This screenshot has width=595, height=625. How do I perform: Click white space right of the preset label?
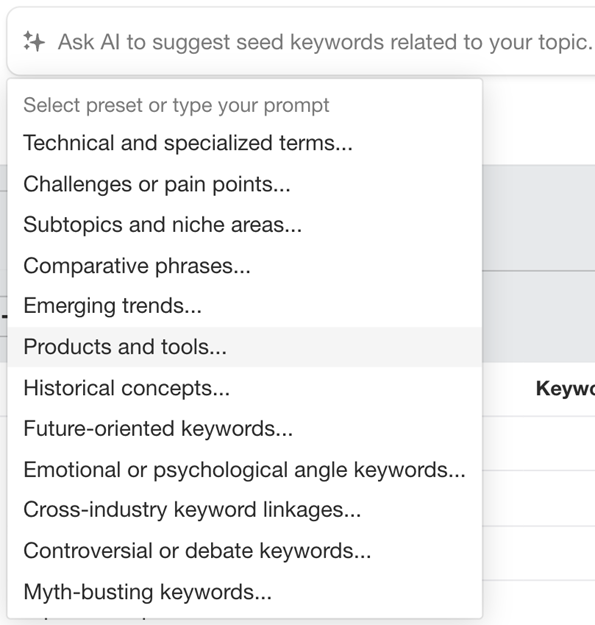coord(405,105)
